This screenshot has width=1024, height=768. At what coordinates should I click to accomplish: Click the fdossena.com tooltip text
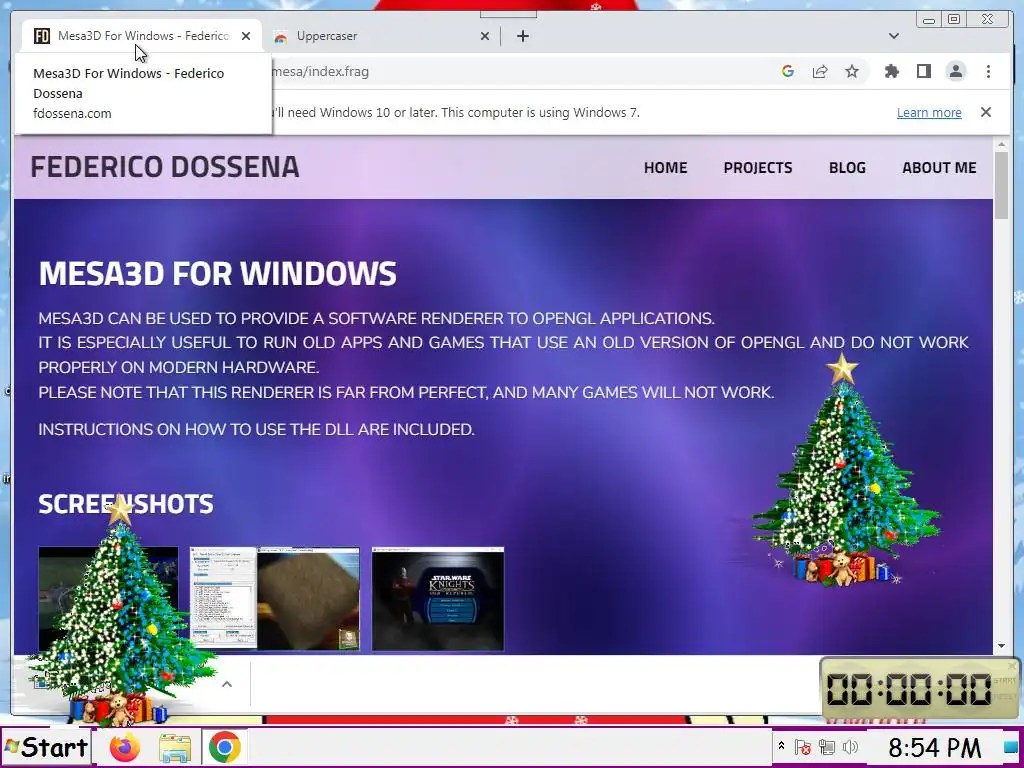point(72,114)
